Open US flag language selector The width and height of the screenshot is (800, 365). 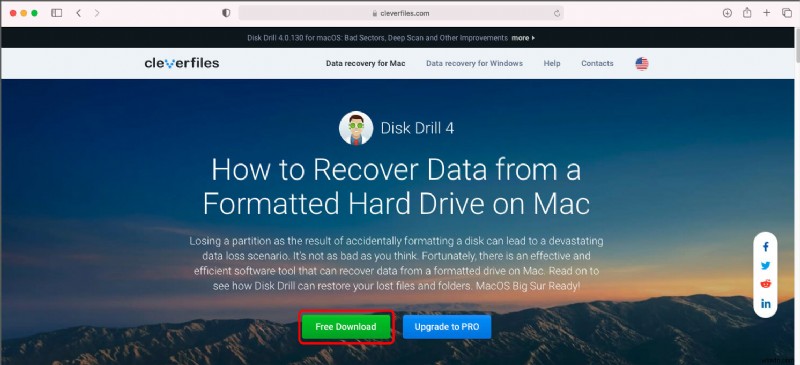tap(642, 64)
